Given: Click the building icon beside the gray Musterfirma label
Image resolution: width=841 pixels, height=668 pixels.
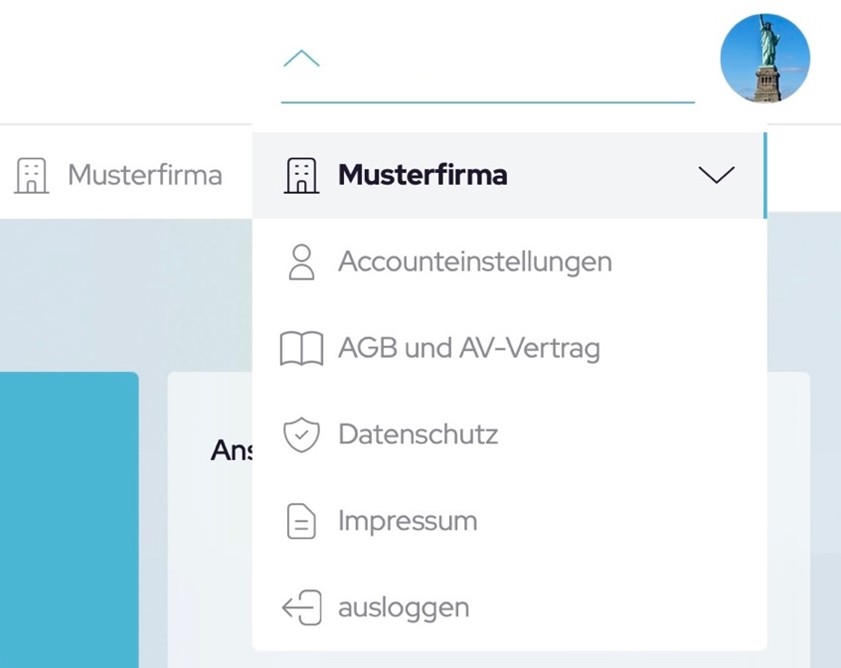Looking at the screenshot, I should [31, 175].
